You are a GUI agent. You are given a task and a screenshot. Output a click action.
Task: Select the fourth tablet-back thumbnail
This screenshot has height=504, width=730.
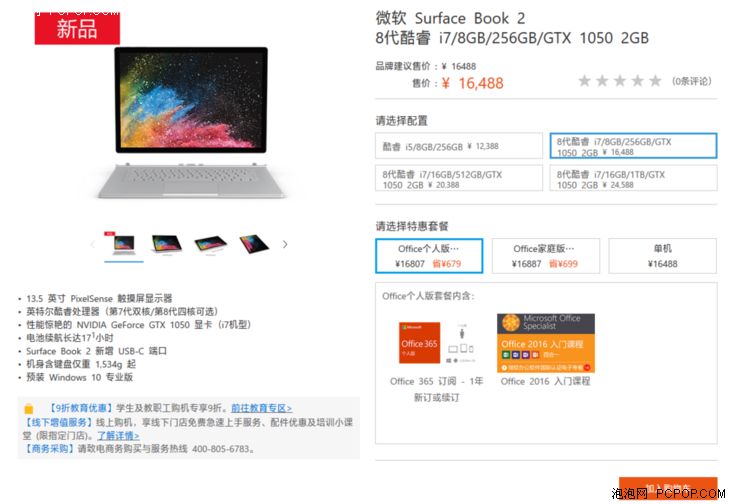254,244
